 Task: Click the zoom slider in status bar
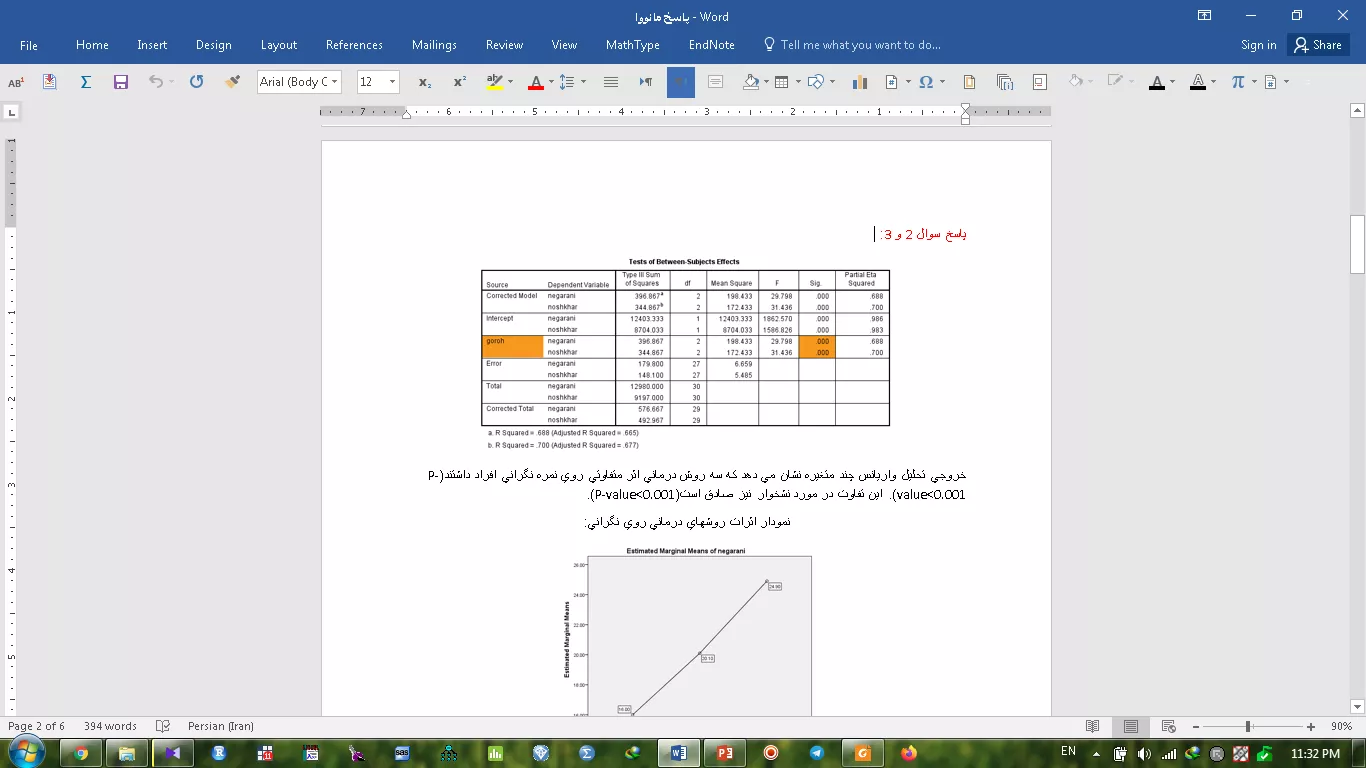pyautogui.click(x=1248, y=727)
